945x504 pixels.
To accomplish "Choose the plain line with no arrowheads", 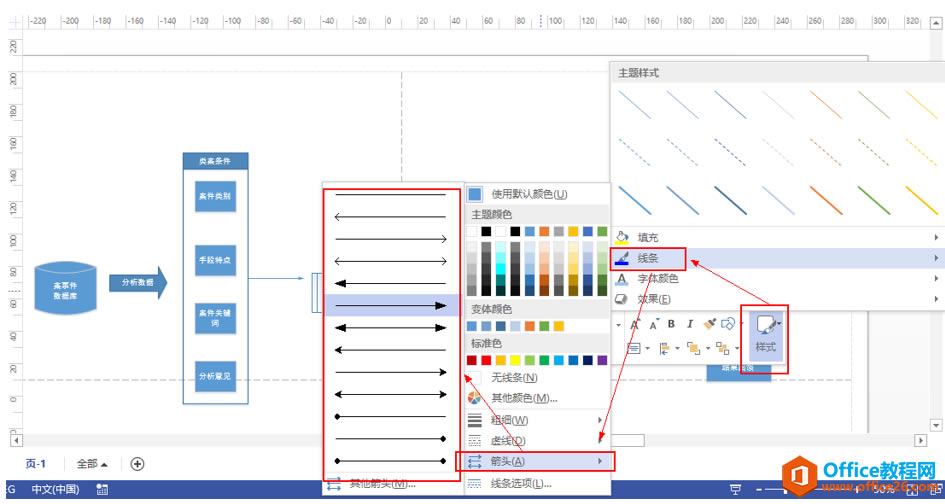I will [x=391, y=195].
